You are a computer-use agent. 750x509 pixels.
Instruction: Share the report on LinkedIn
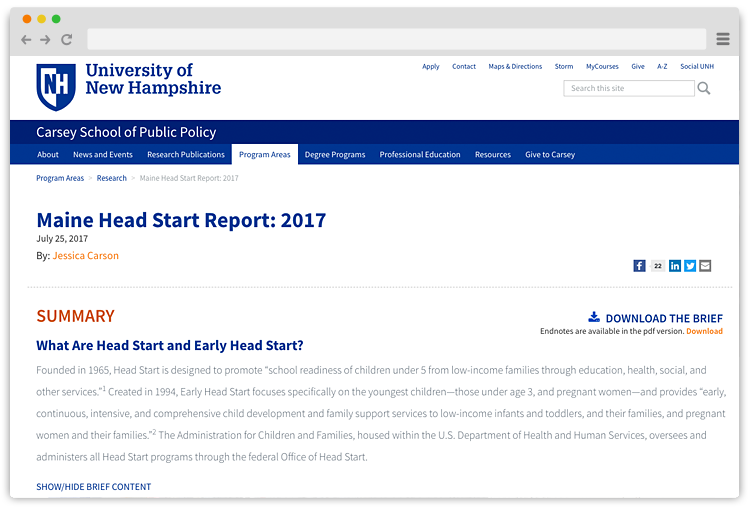pyautogui.click(x=675, y=266)
